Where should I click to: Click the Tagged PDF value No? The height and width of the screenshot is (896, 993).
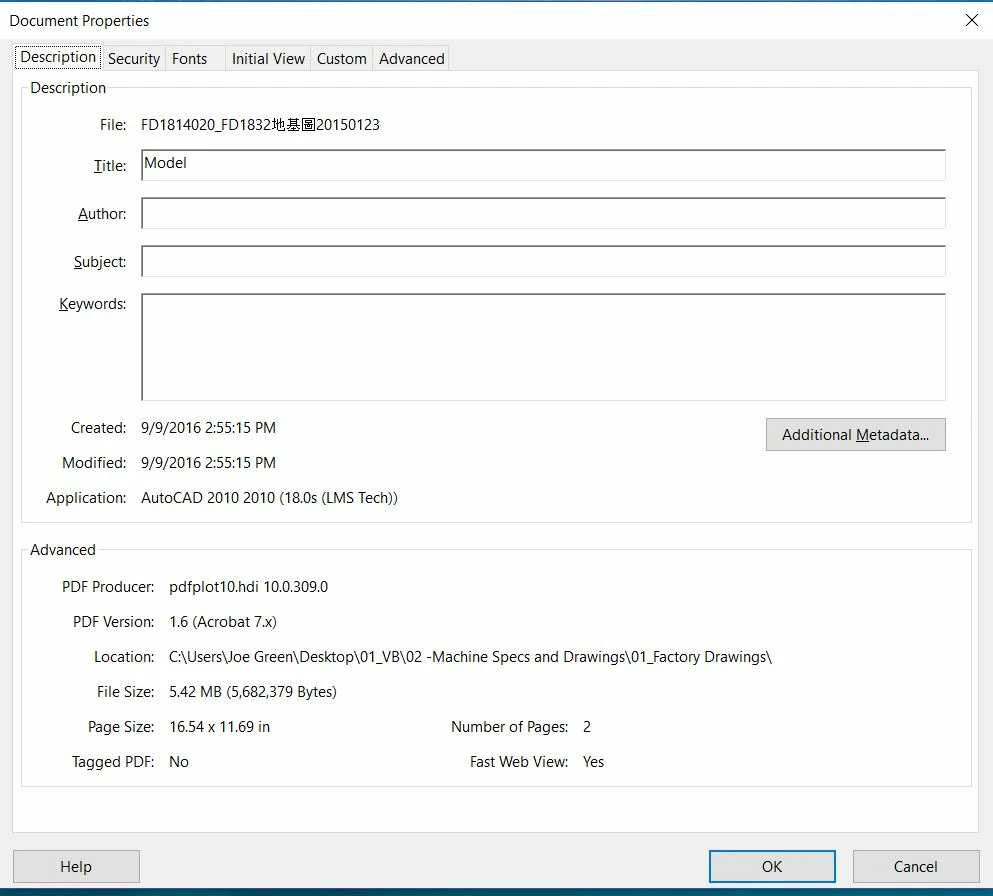[x=179, y=762]
